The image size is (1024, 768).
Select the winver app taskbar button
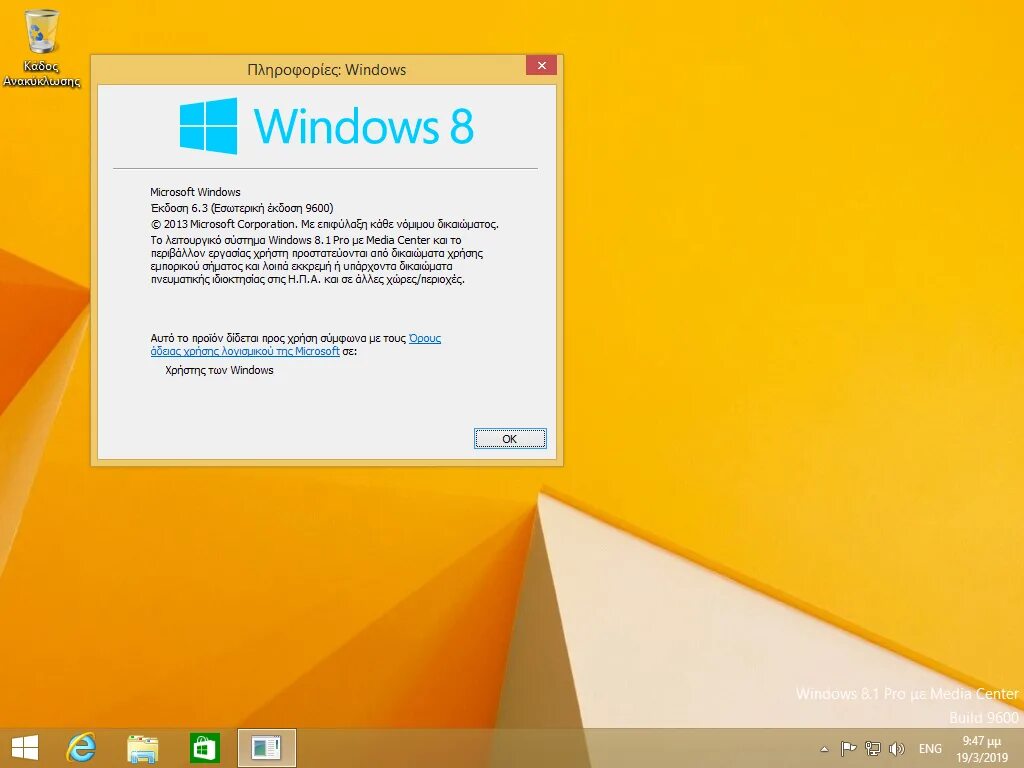pos(266,748)
